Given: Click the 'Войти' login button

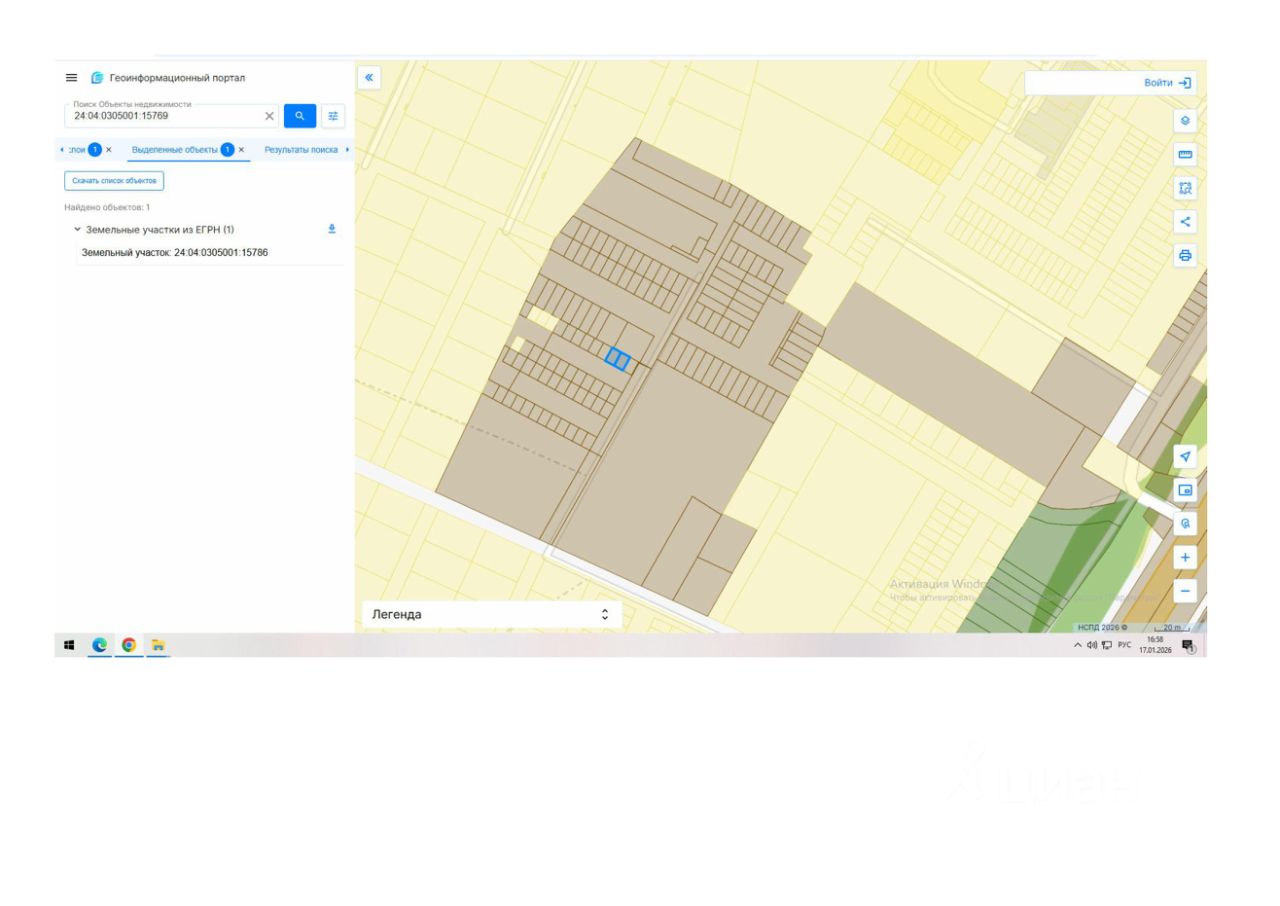Looking at the screenshot, I should [1166, 83].
